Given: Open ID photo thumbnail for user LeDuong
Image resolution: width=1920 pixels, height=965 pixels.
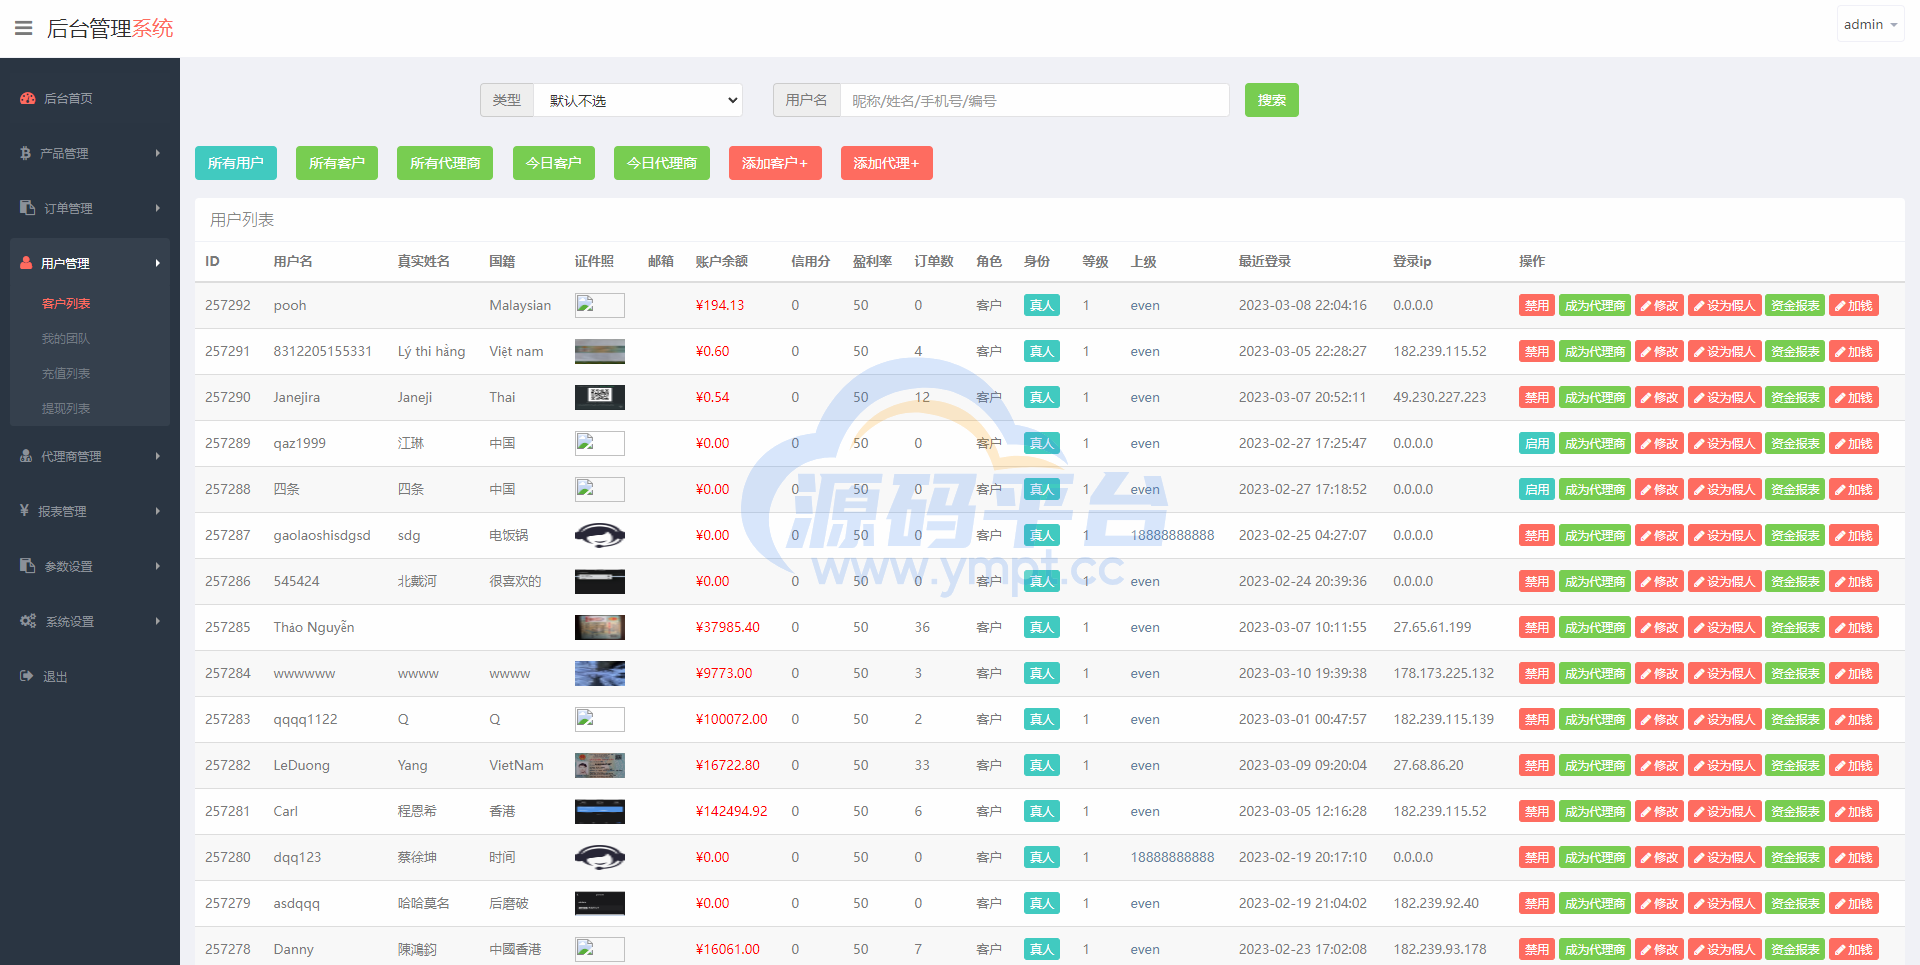Looking at the screenshot, I should pos(600,765).
